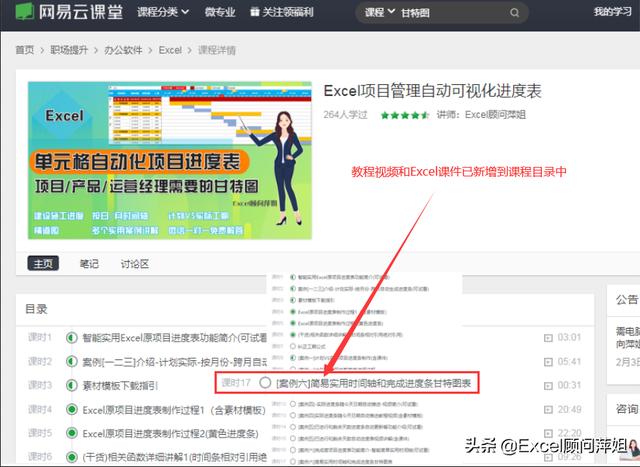Screen dimensions: 640x467
Task: Click instructor name Excel顾问萍姐
Action: tap(496, 115)
